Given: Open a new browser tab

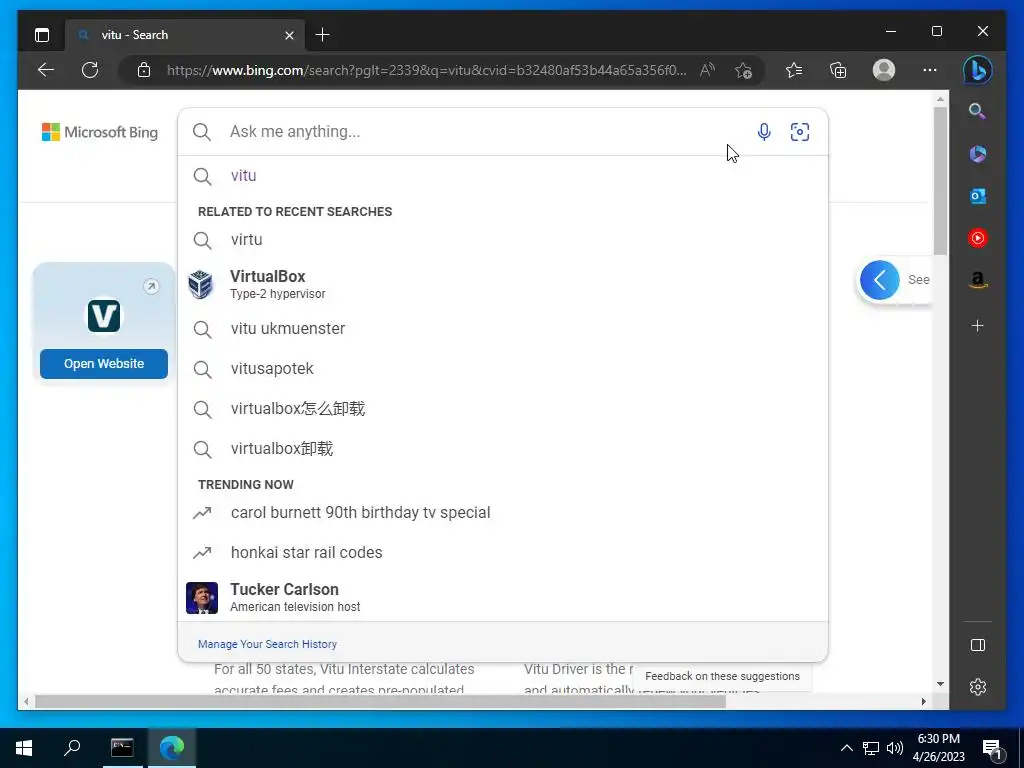Looking at the screenshot, I should pyautogui.click(x=322, y=35).
